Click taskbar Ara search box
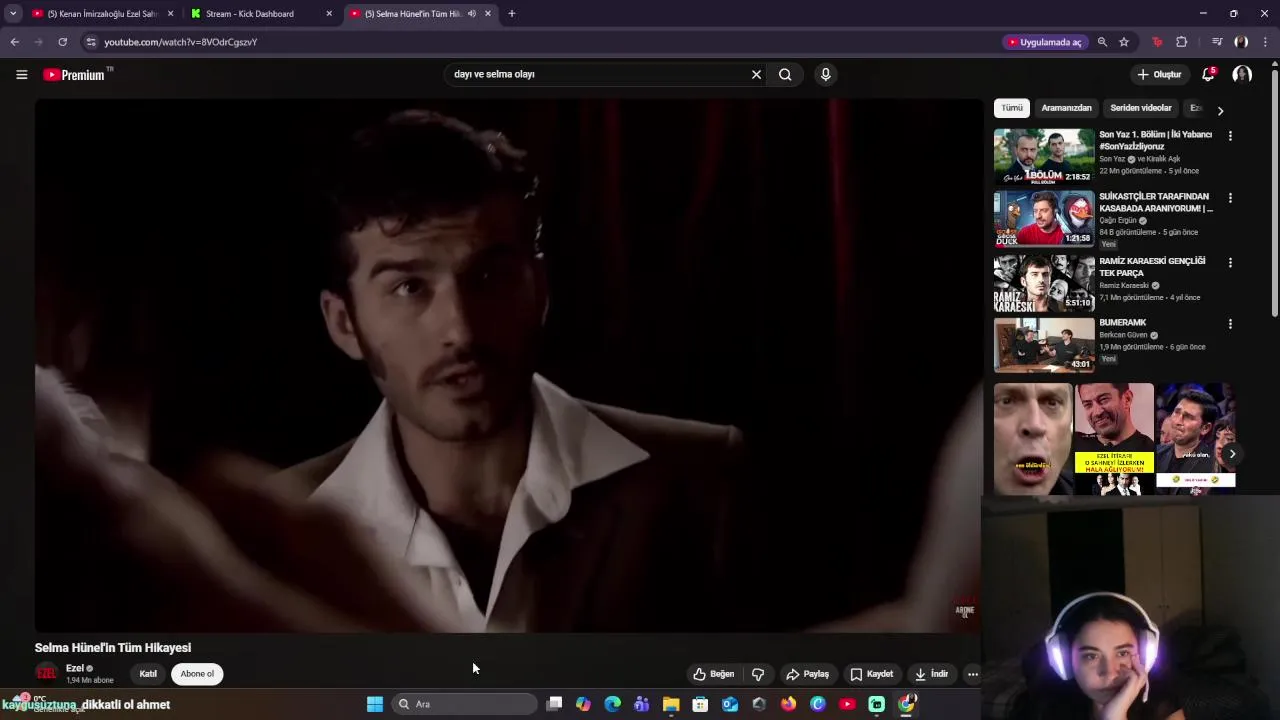1280x720 pixels. [464, 704]
